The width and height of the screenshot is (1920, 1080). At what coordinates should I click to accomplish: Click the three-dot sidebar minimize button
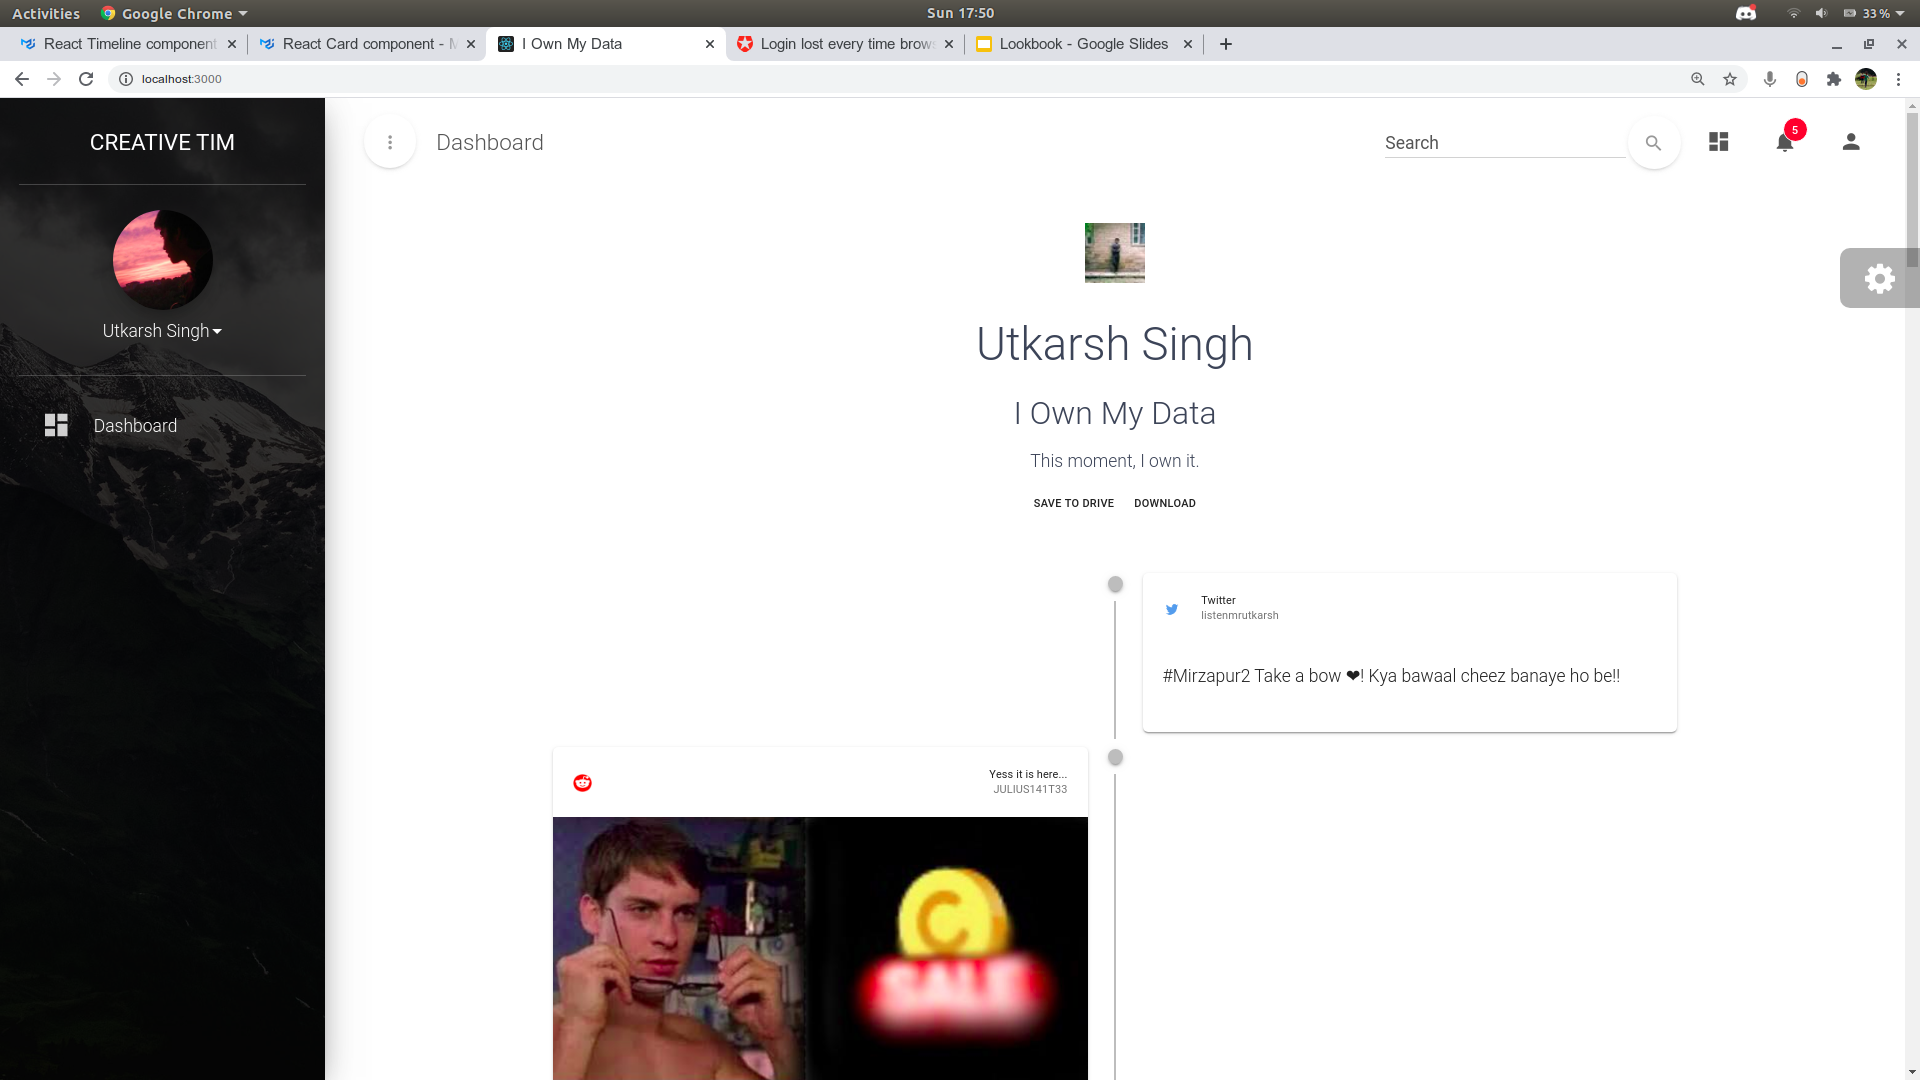[x=390, y=142]
